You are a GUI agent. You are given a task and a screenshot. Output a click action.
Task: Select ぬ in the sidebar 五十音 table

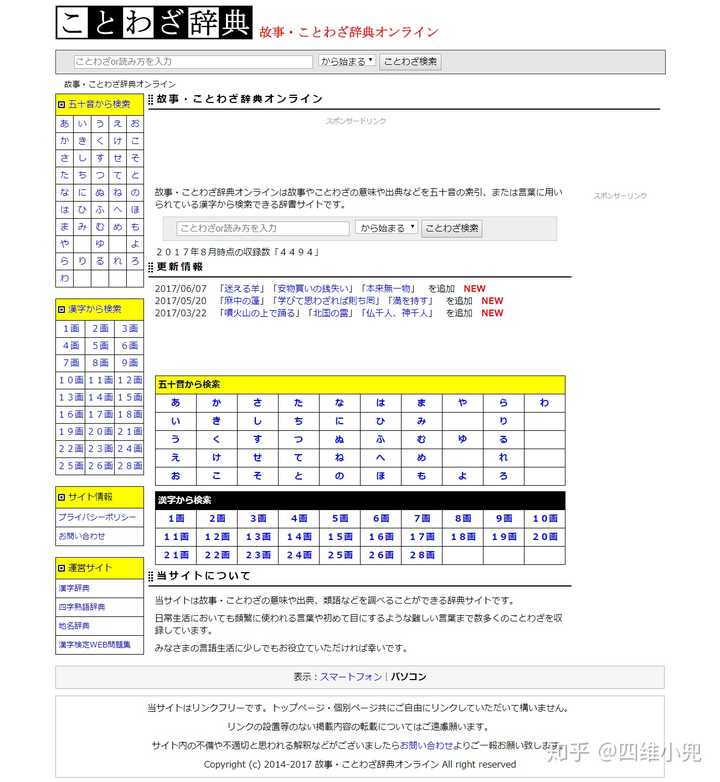[x=100, y=193]
